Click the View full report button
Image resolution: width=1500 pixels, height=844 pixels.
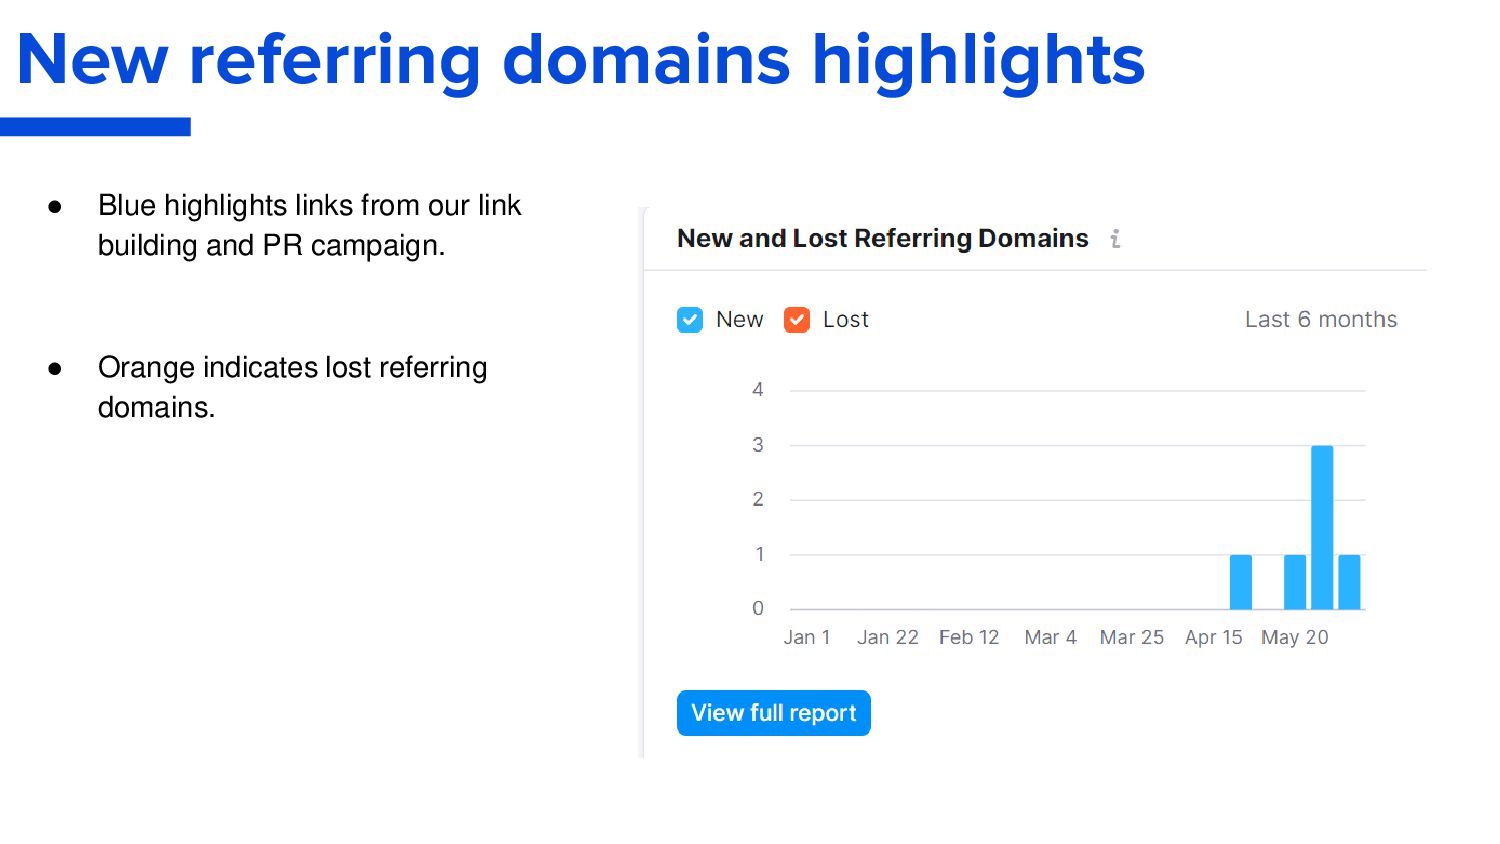tap(774, 713)
